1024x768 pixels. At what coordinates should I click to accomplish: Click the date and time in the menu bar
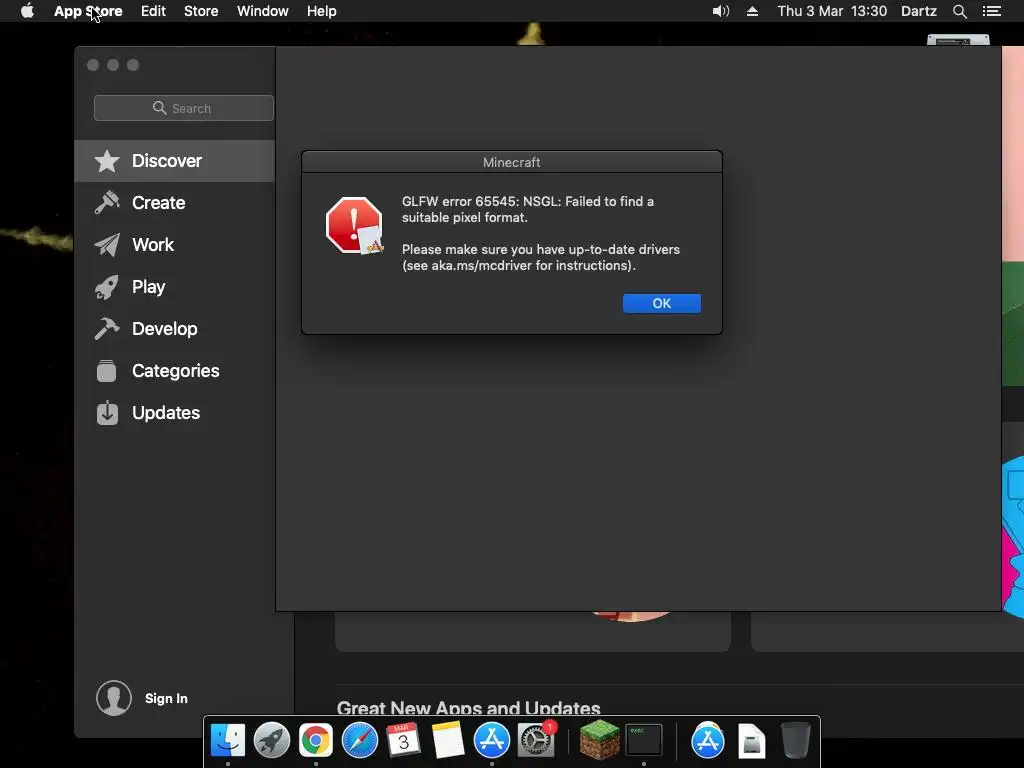click(x=832, y=11)
